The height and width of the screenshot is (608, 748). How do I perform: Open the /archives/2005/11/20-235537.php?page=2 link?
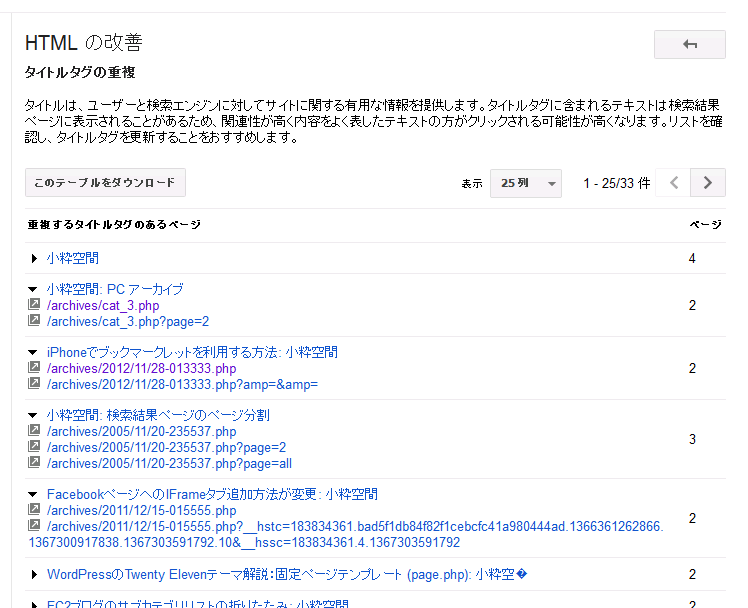(166, 447)
